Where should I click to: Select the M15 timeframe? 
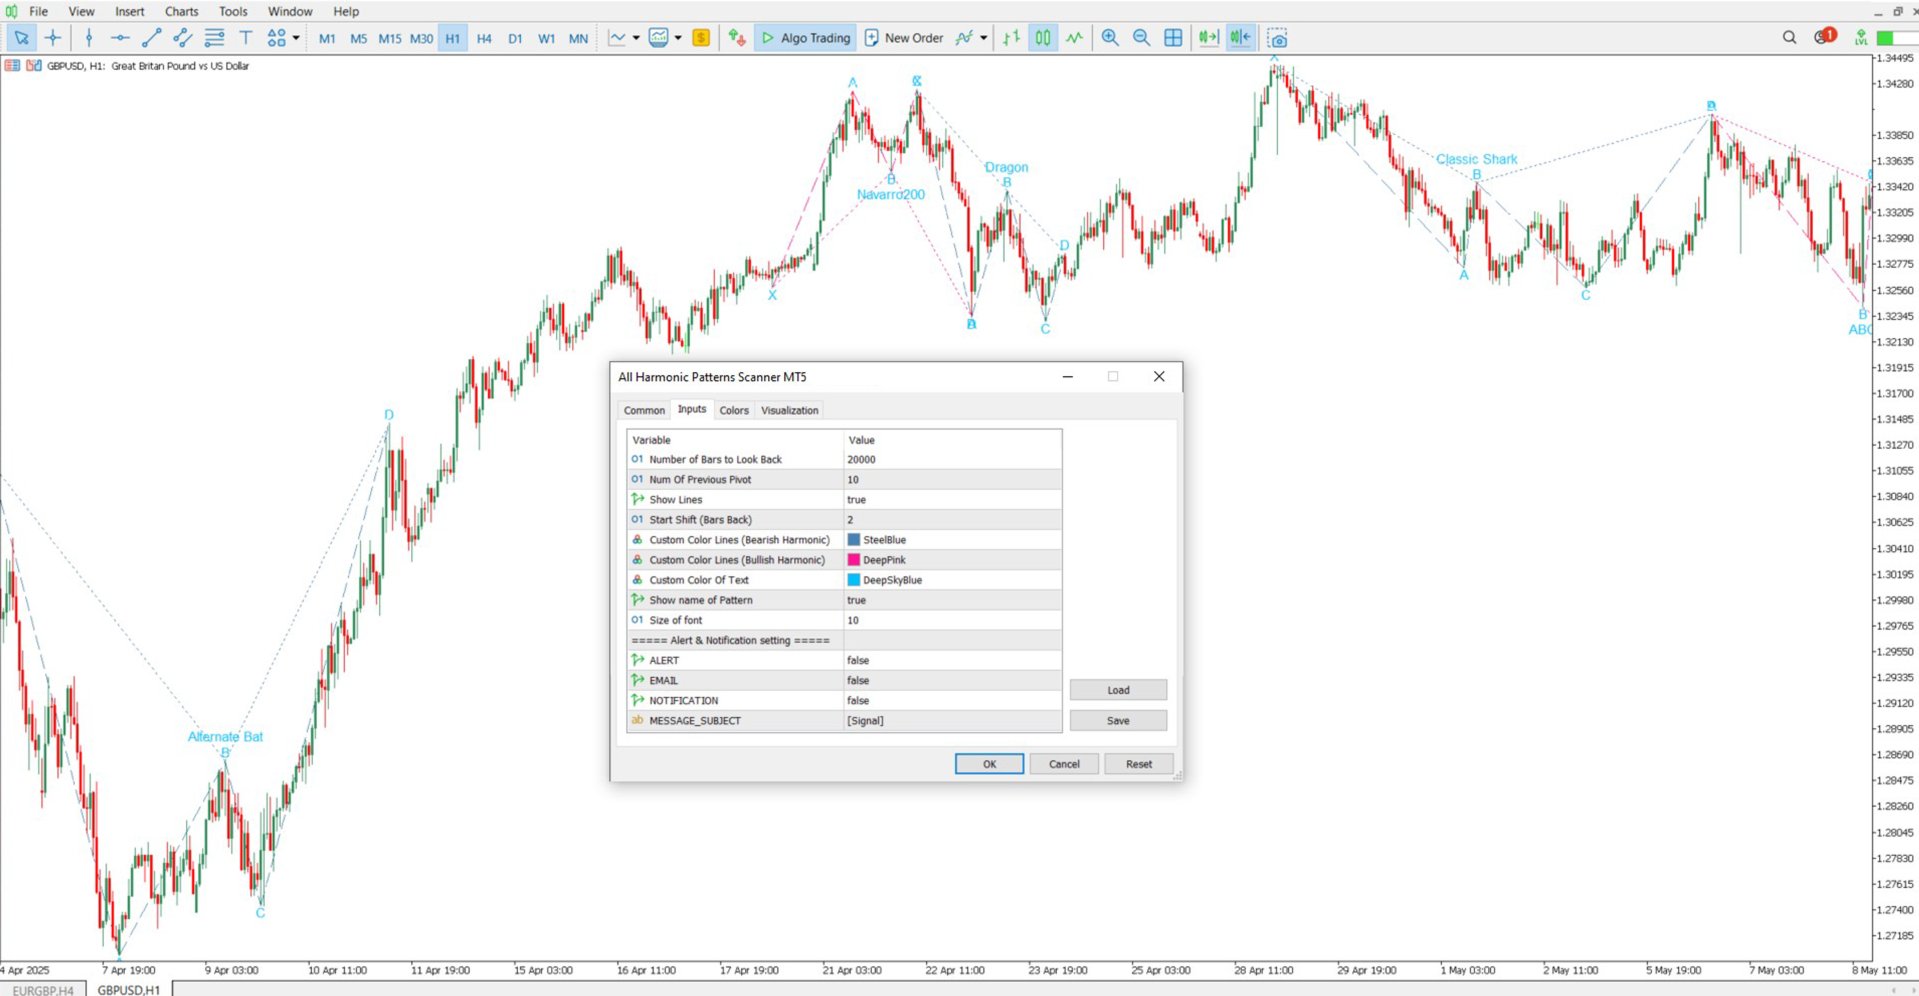[390, 38]
